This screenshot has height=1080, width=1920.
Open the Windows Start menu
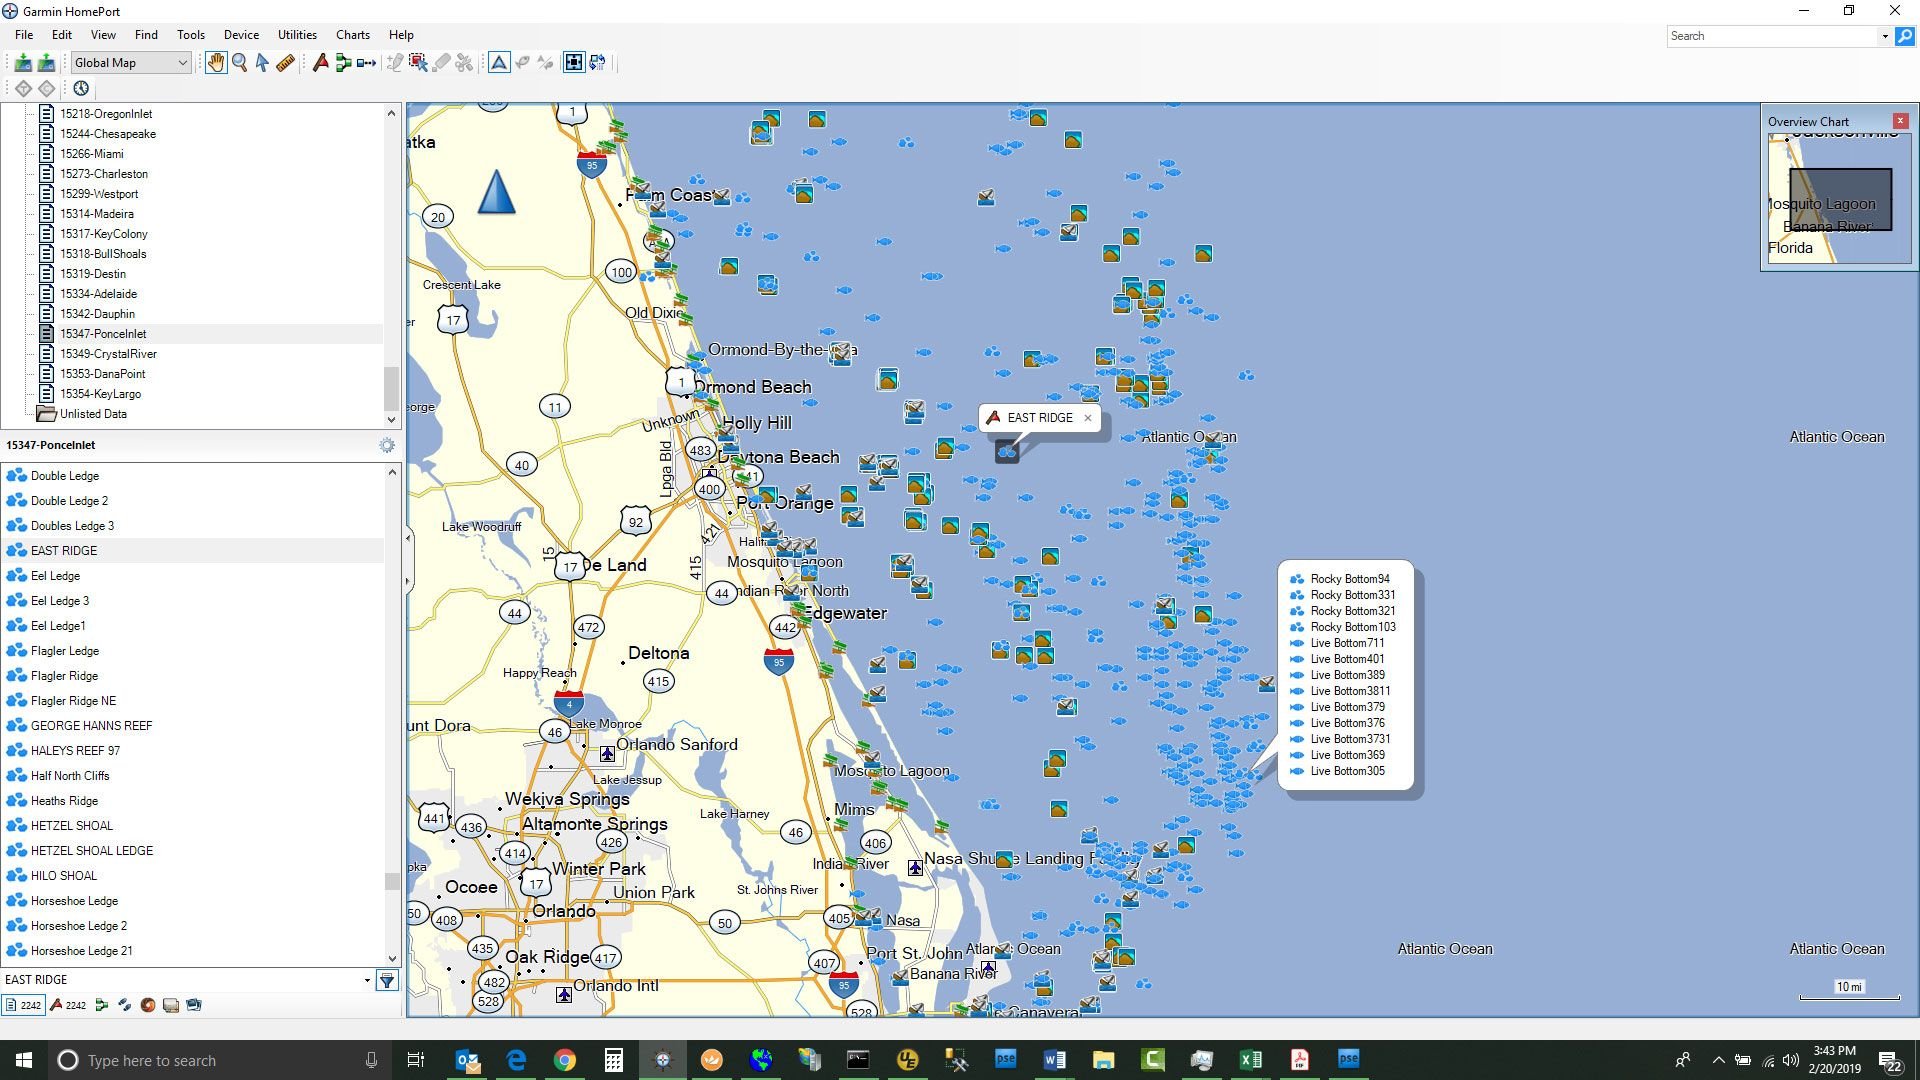pyautogui.click(x=24, y=1060)
